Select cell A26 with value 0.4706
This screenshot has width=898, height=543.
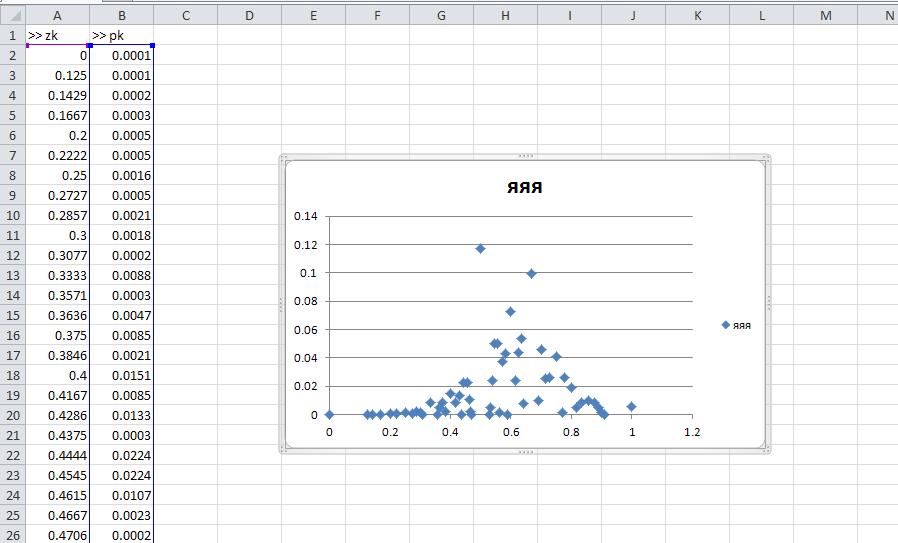tap(57, 535)
